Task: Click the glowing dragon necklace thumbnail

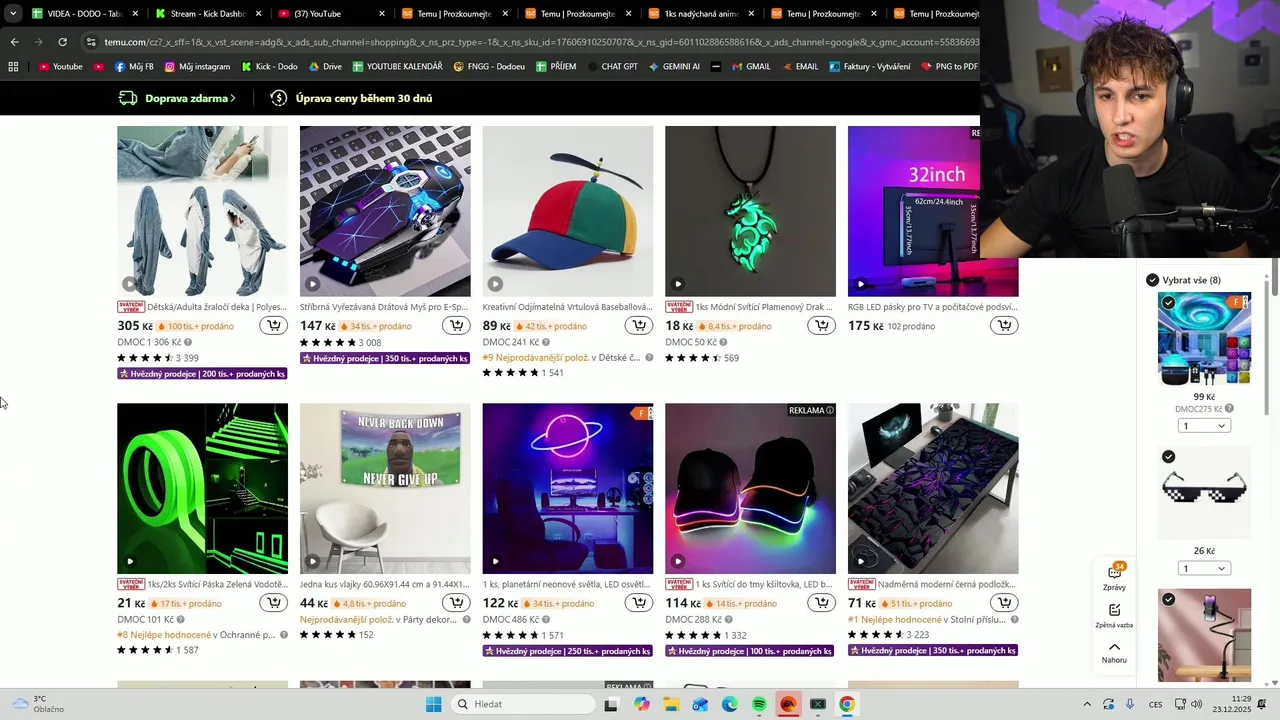Action: (x=750, y=211)
